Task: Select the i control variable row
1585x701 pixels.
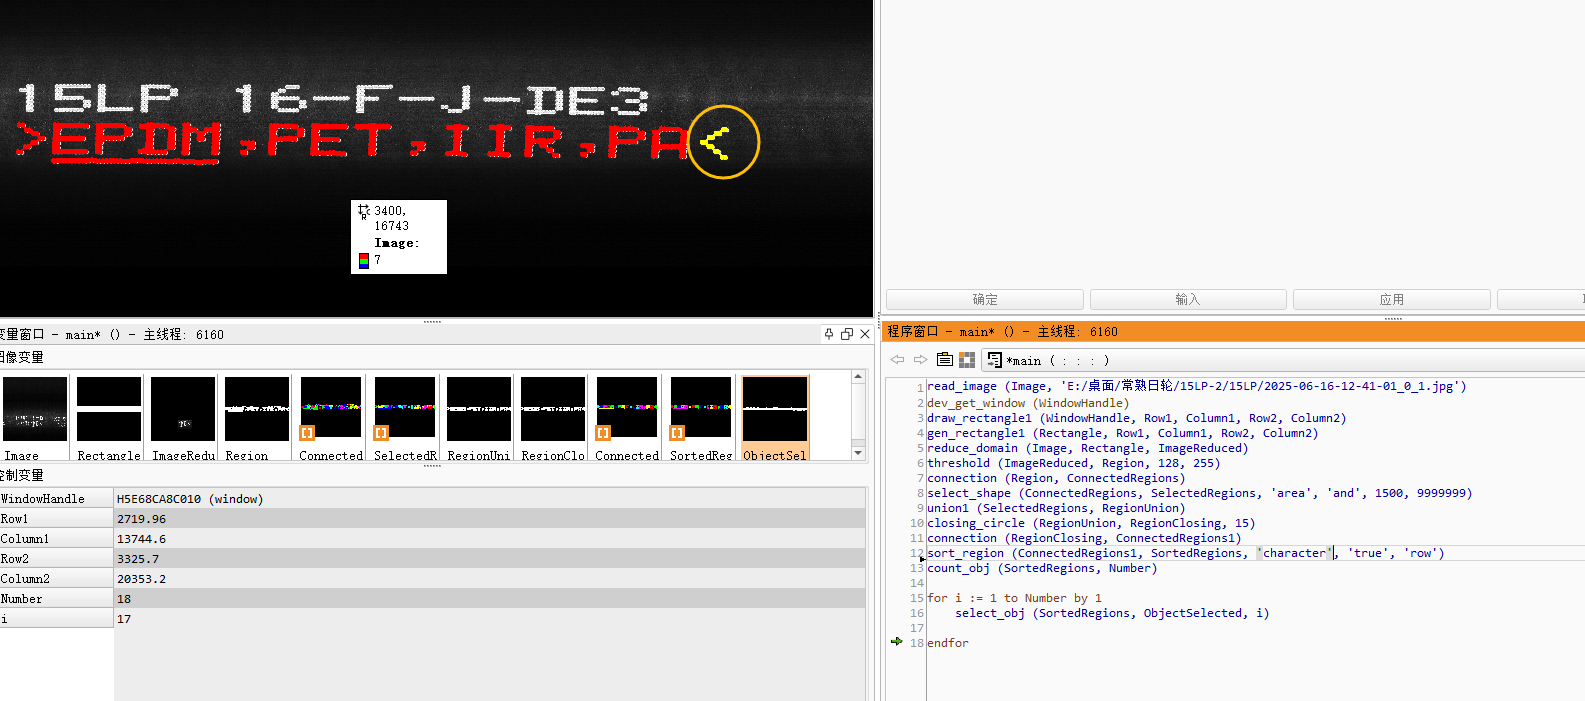Action: [x=432, y=619]
